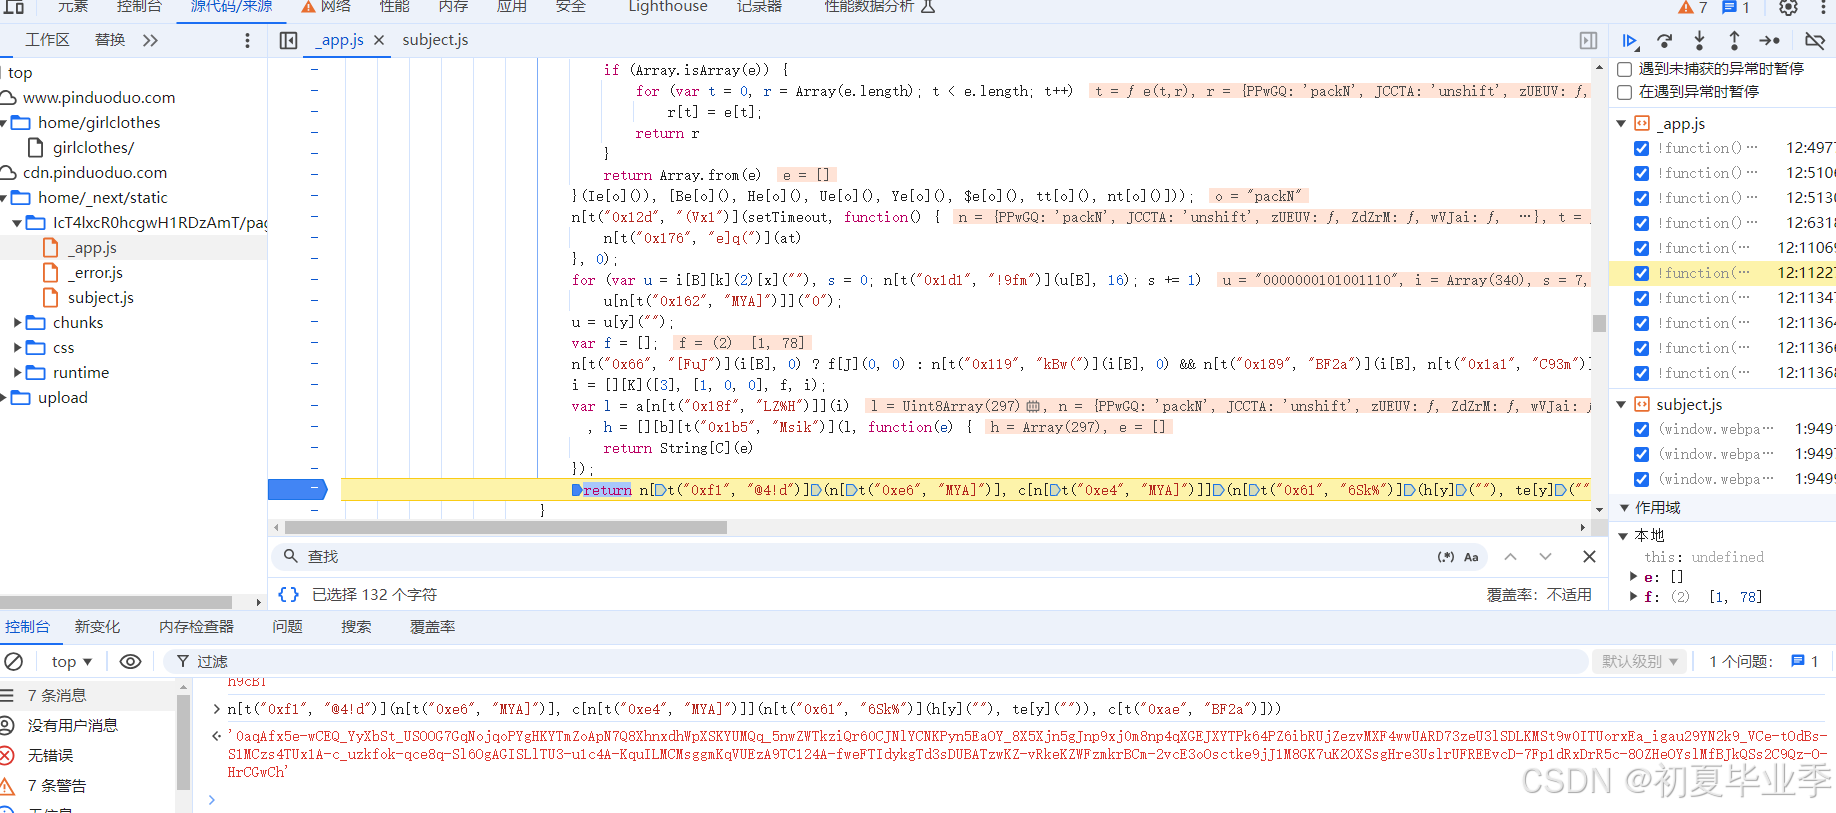
Task: Show more navigator tabs chevron
Action: (150, 41)
